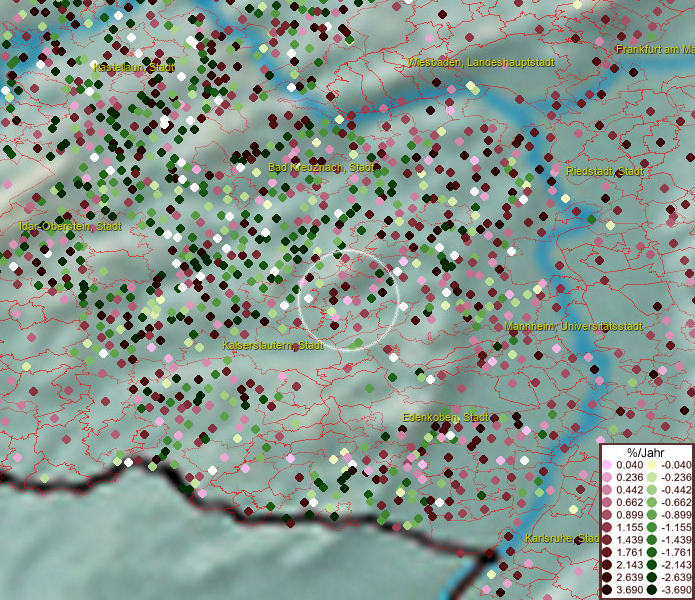
Task: Click the 'Mannheim, Universitätsstadt' map label
Action: pos(574,327)
